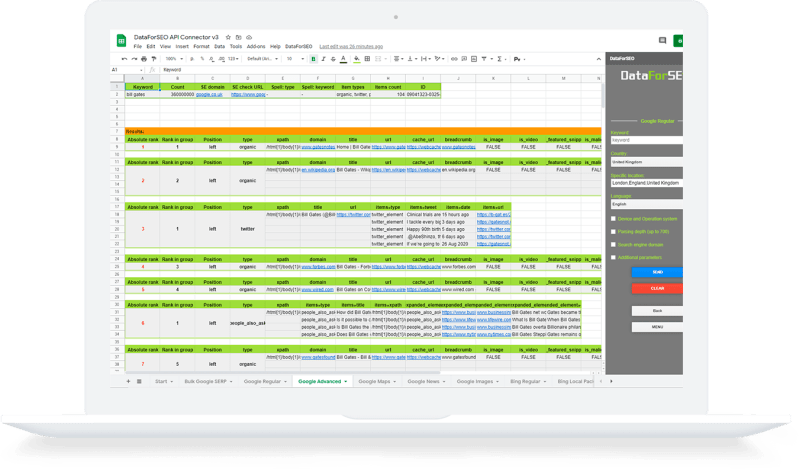The width and height of the screenshot is (799, 469).
Task: Switch to the Google Regular sheet tab
Action: coord(265,381)
